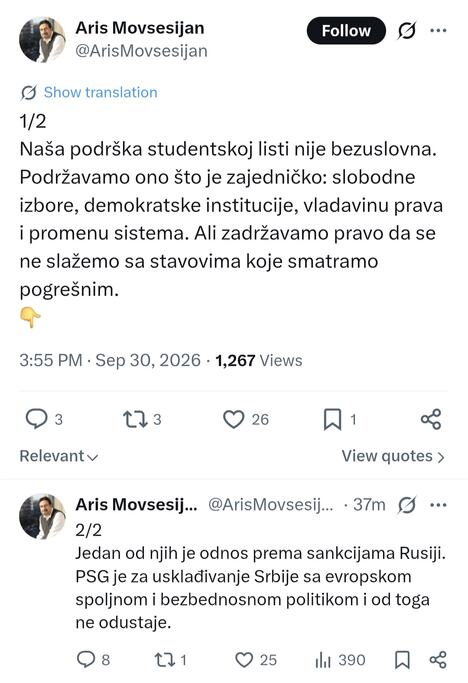Bookmark the main post
468x683 pixels.
(x=339, y=419)
